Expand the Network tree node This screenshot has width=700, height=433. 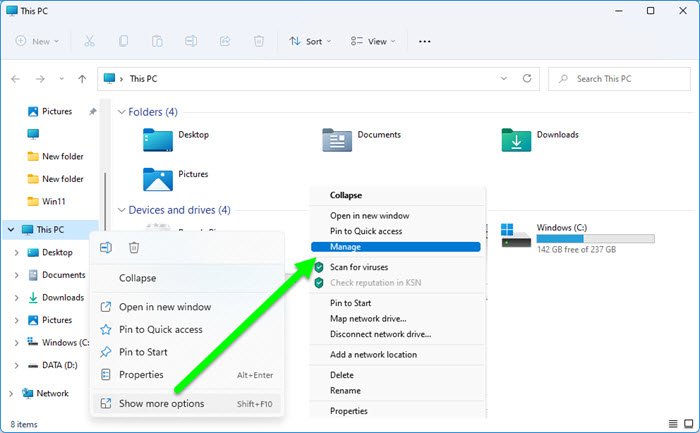(11, 394)
